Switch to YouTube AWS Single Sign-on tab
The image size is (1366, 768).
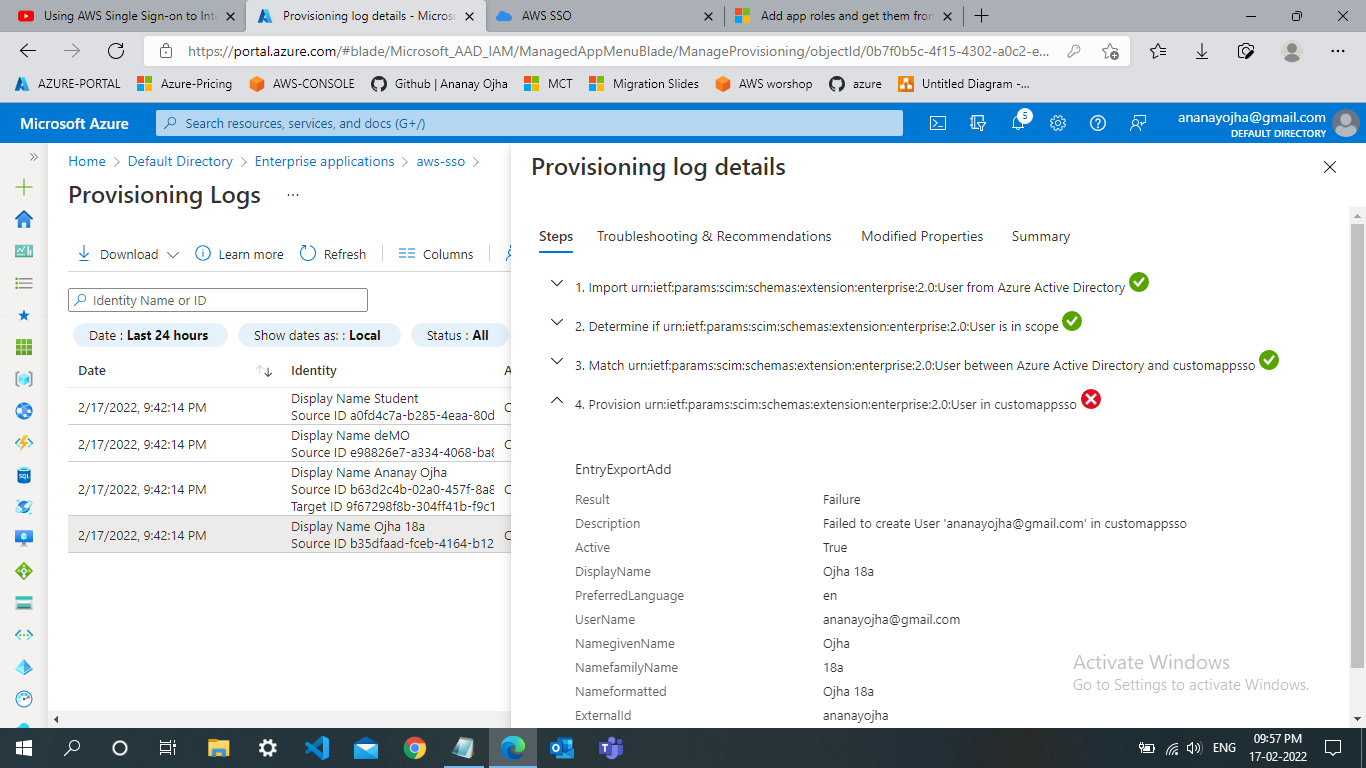[x=126, y=16]
